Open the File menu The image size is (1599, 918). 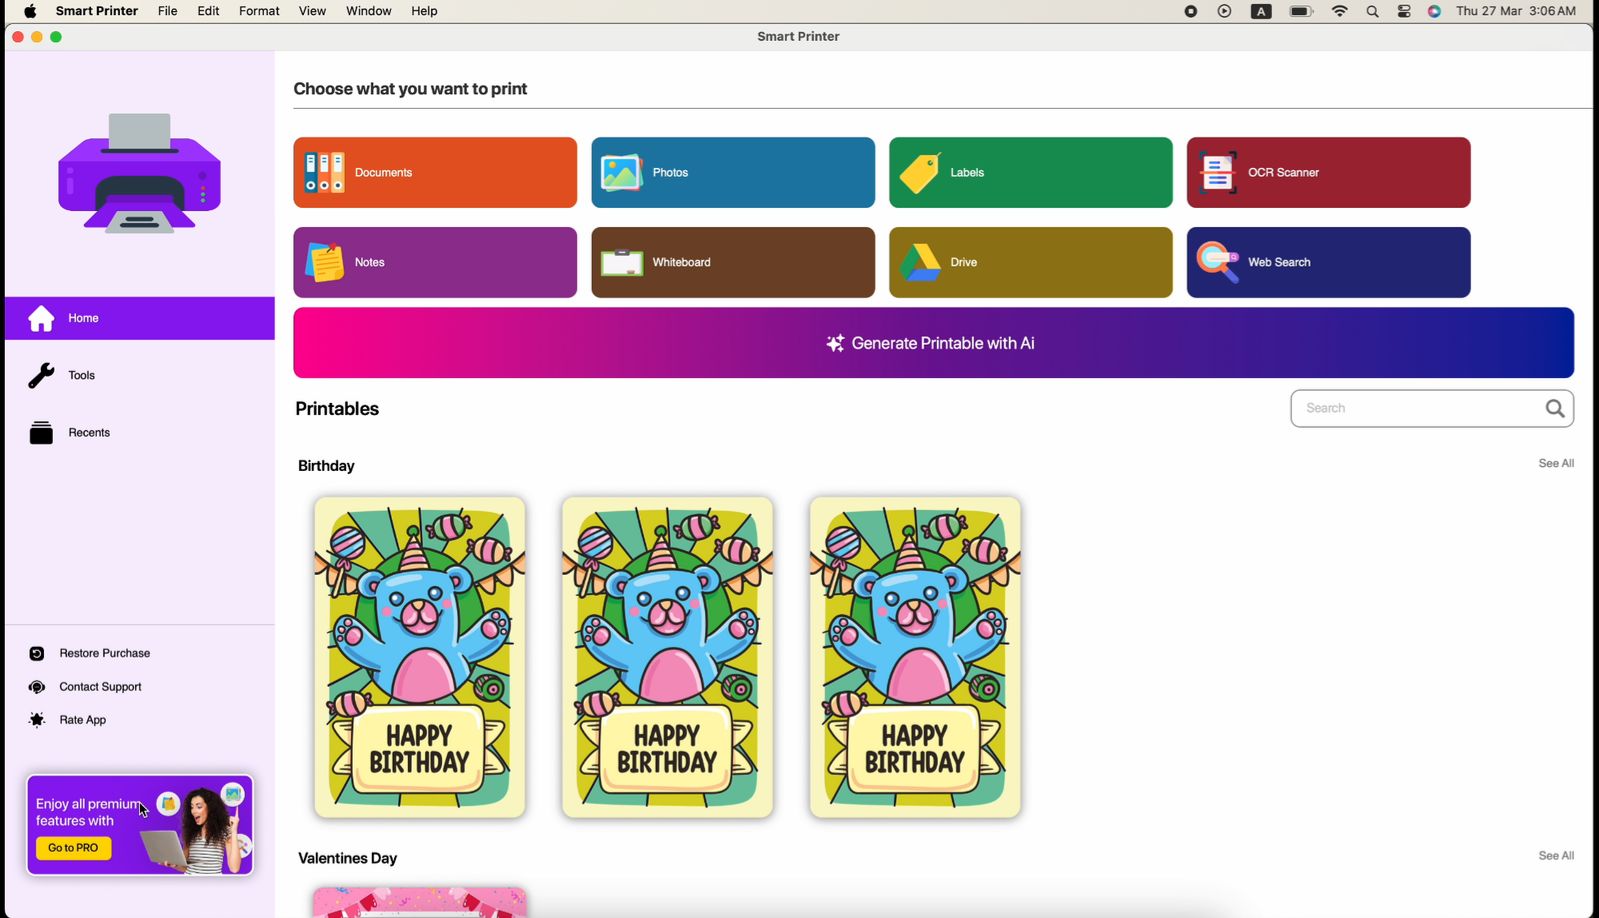pos(167,11)
